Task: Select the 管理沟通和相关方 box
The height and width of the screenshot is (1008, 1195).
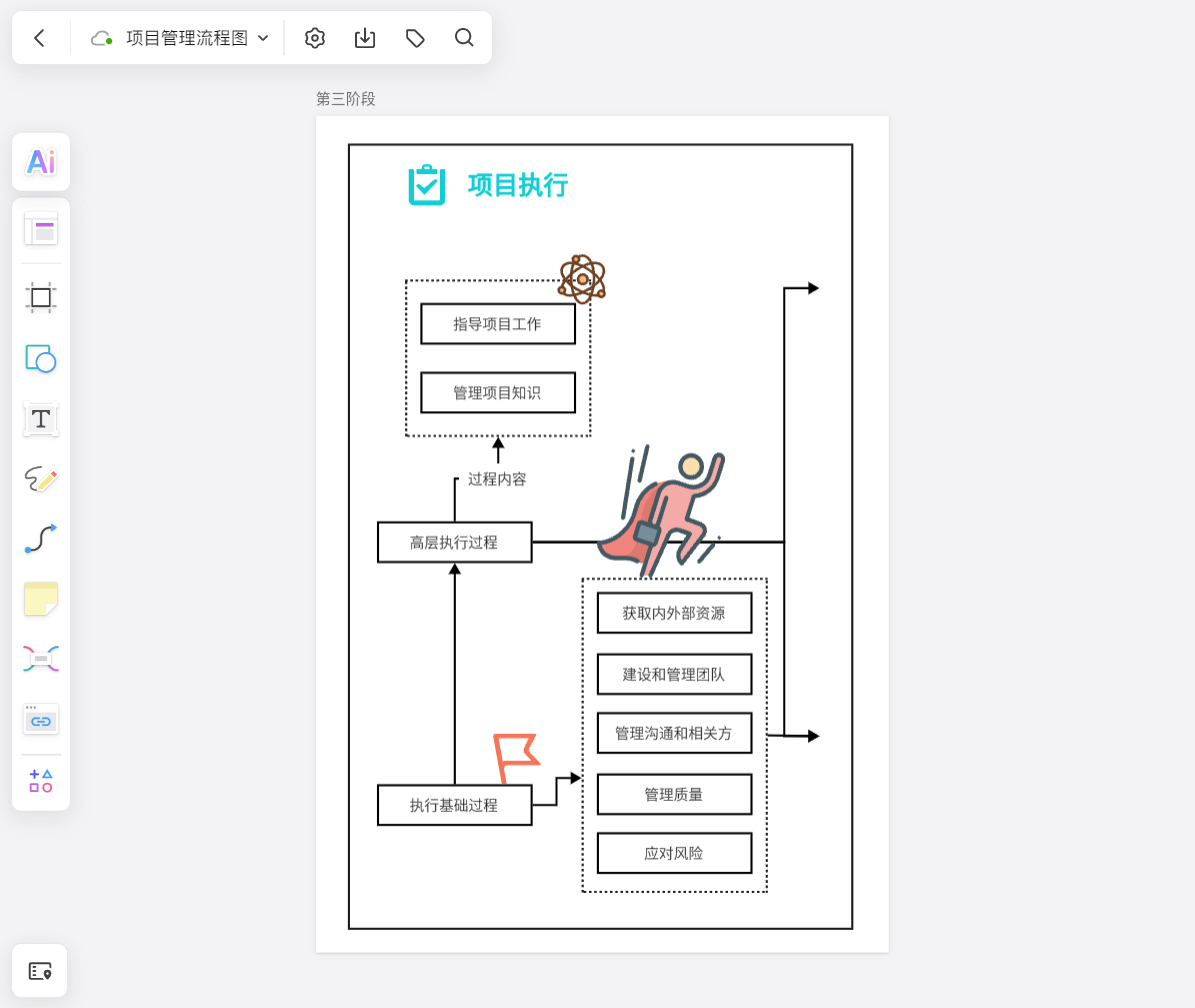Action: (674, 733)
